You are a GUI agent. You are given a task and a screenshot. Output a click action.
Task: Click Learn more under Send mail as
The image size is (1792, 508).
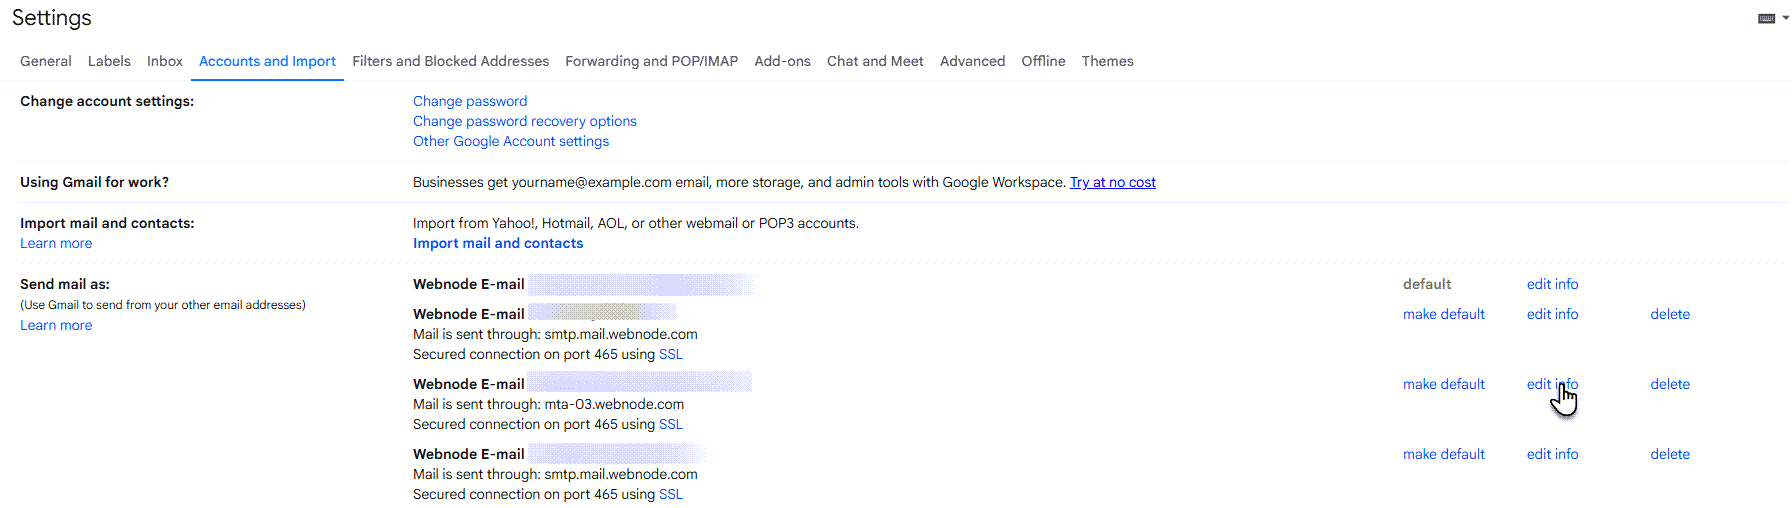56,325
